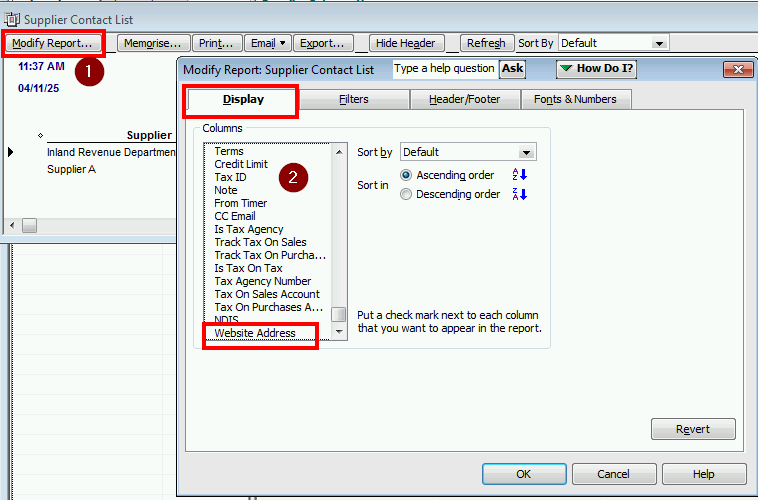Screen dimensions: 758x500
Task: Close the Modify Report dialog
Action: 738,69
